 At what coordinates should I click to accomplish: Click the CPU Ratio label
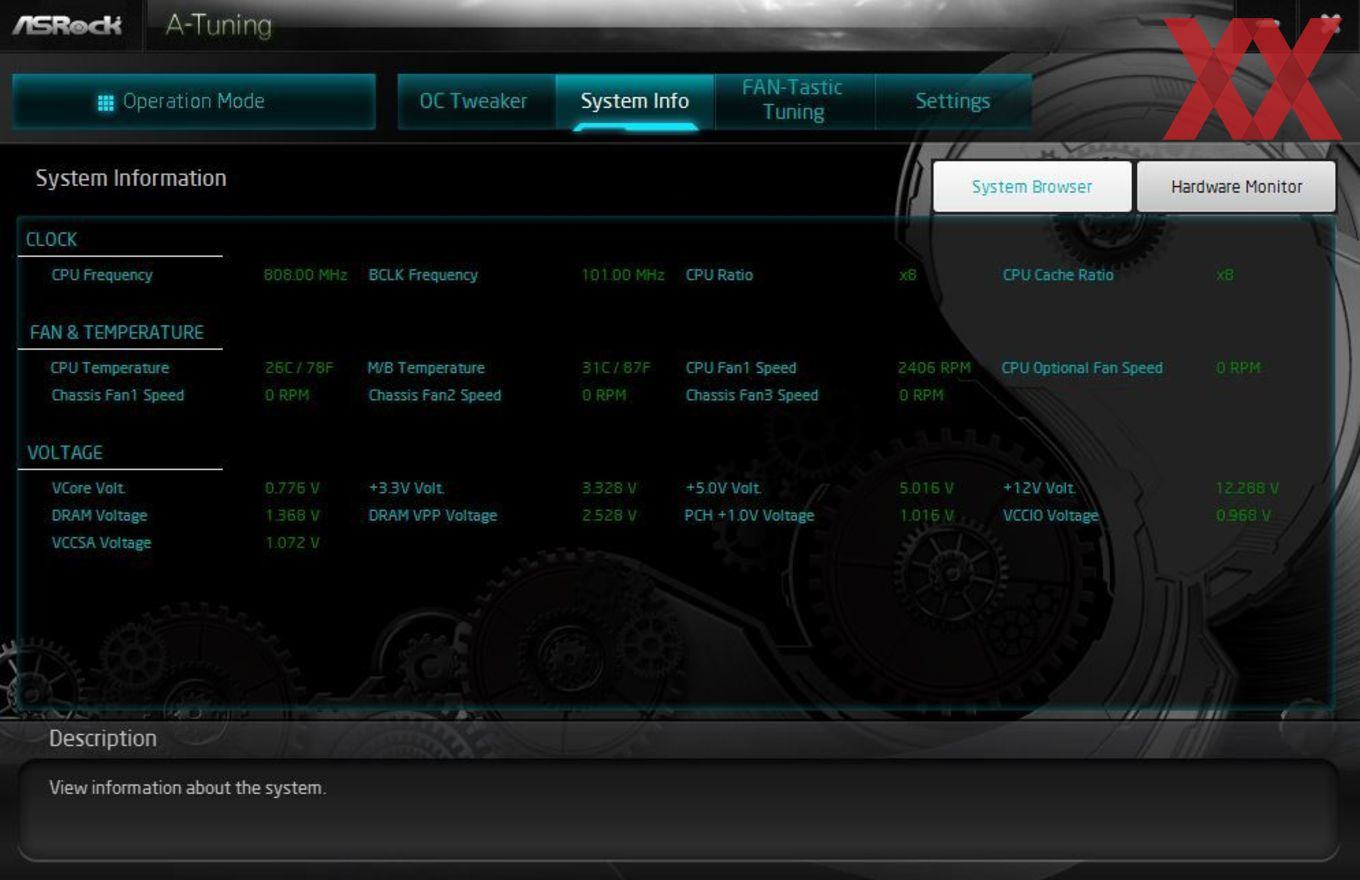(719, 275)
